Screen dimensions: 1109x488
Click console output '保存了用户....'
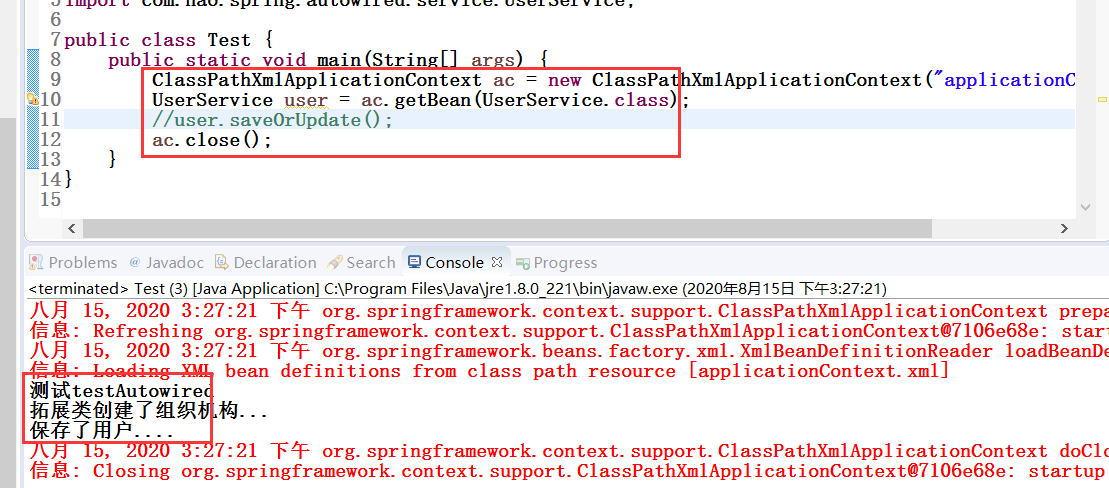pyautogui.click(x=102, y=430)
